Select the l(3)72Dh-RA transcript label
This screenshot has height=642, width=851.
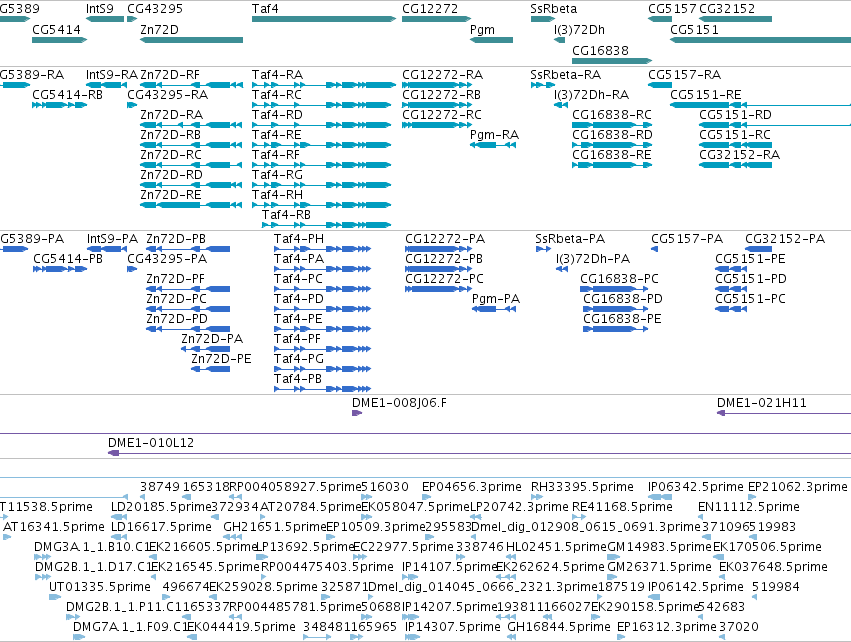[x=592, y=95]
